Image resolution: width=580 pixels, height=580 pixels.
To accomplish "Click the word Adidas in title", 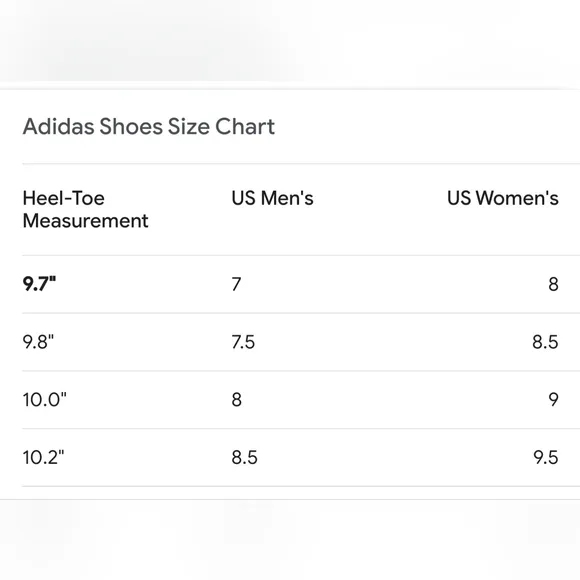I will tap(58, 127).
